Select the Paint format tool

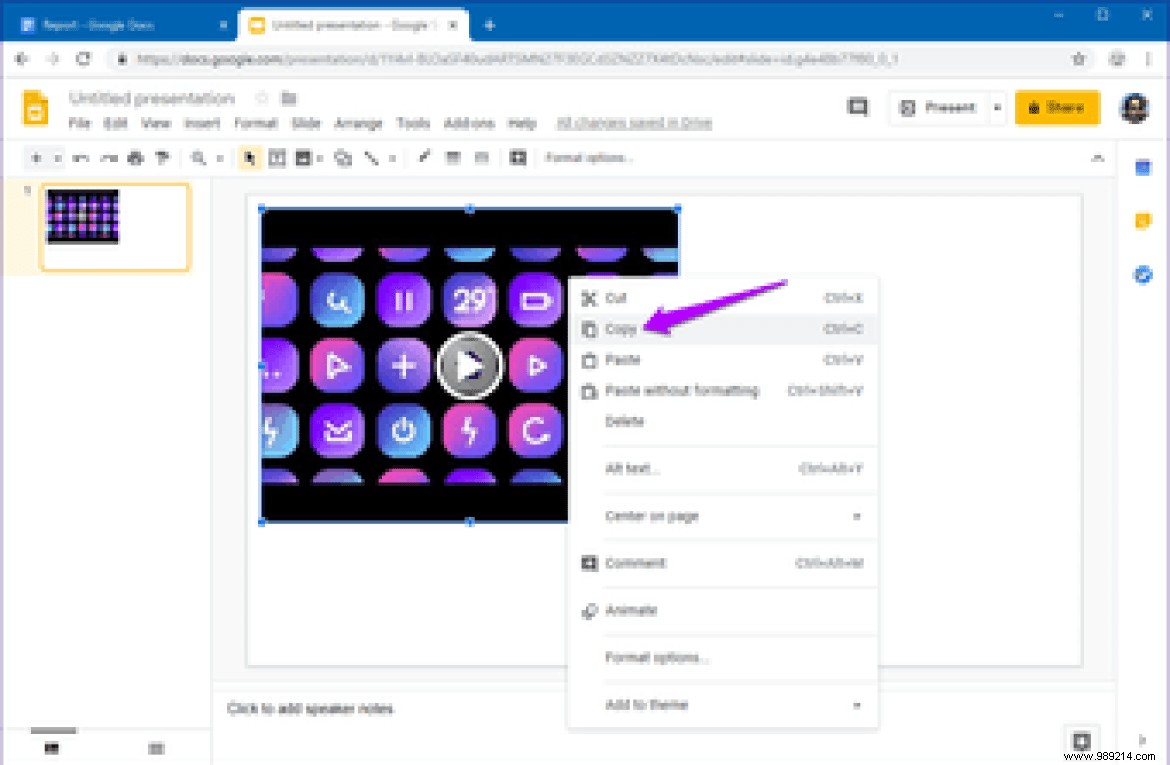point(162,157)
